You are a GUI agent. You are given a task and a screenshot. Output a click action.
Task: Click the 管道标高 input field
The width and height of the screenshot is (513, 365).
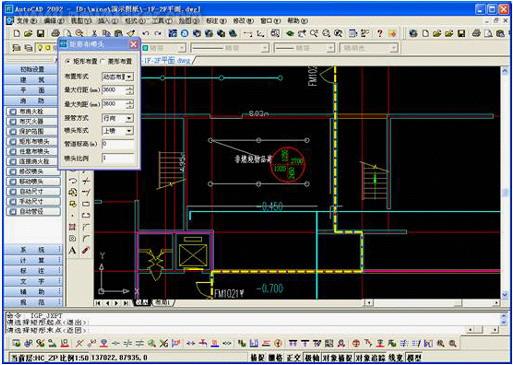pos(117,144)
